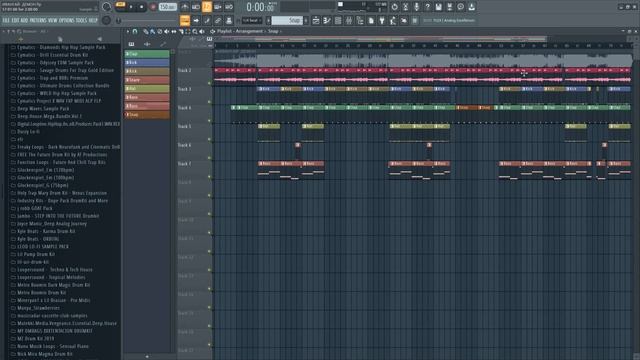The width and height of the screenshot is (640, 360).
Task: Click the 'Arrangement' breadcrumb in playlist title
Action: (249, 31)
